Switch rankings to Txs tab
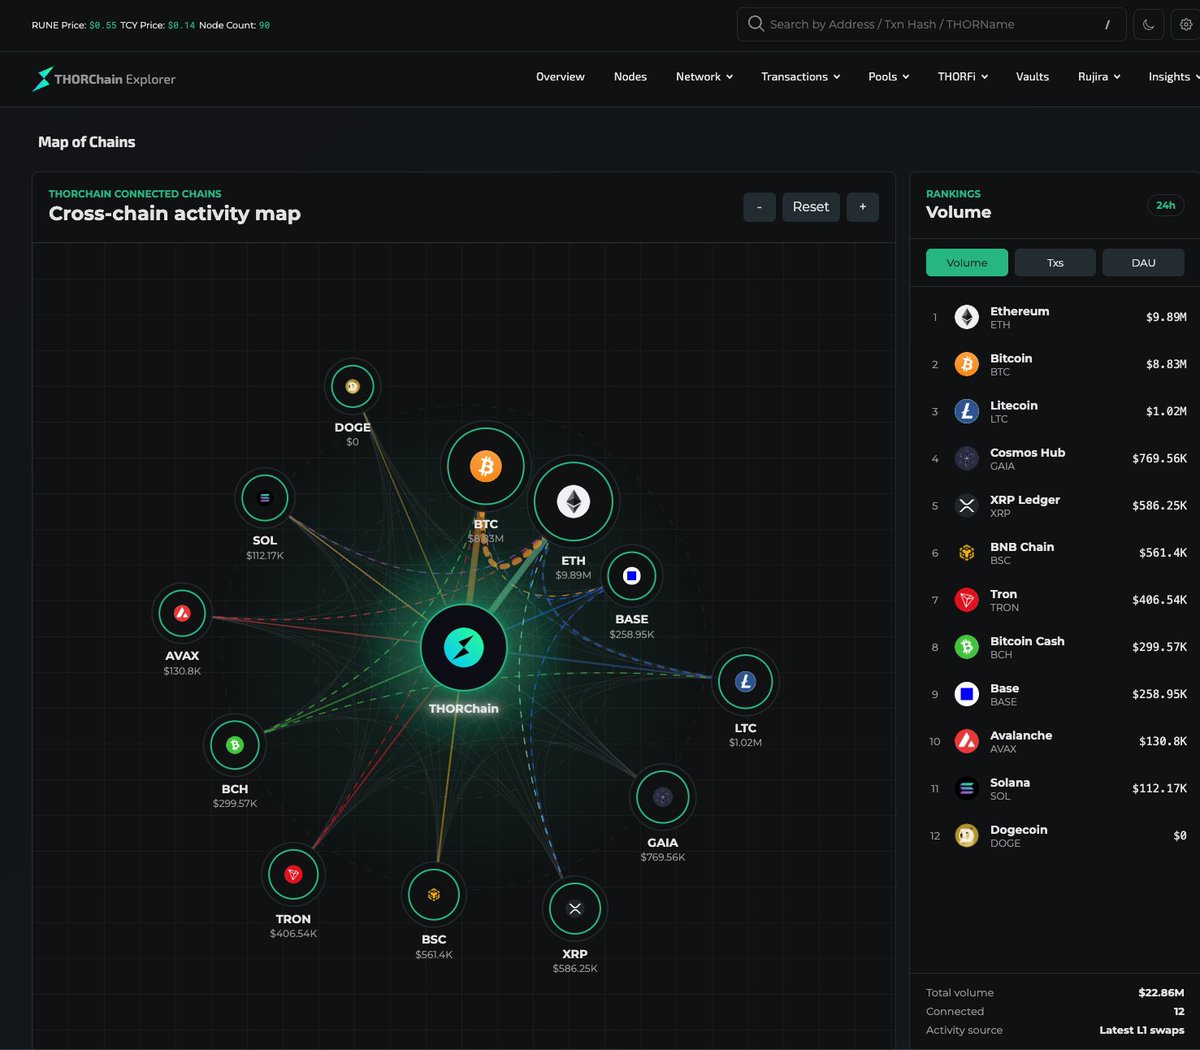Screen dimensions: 1200x1050 point(1055,263)
